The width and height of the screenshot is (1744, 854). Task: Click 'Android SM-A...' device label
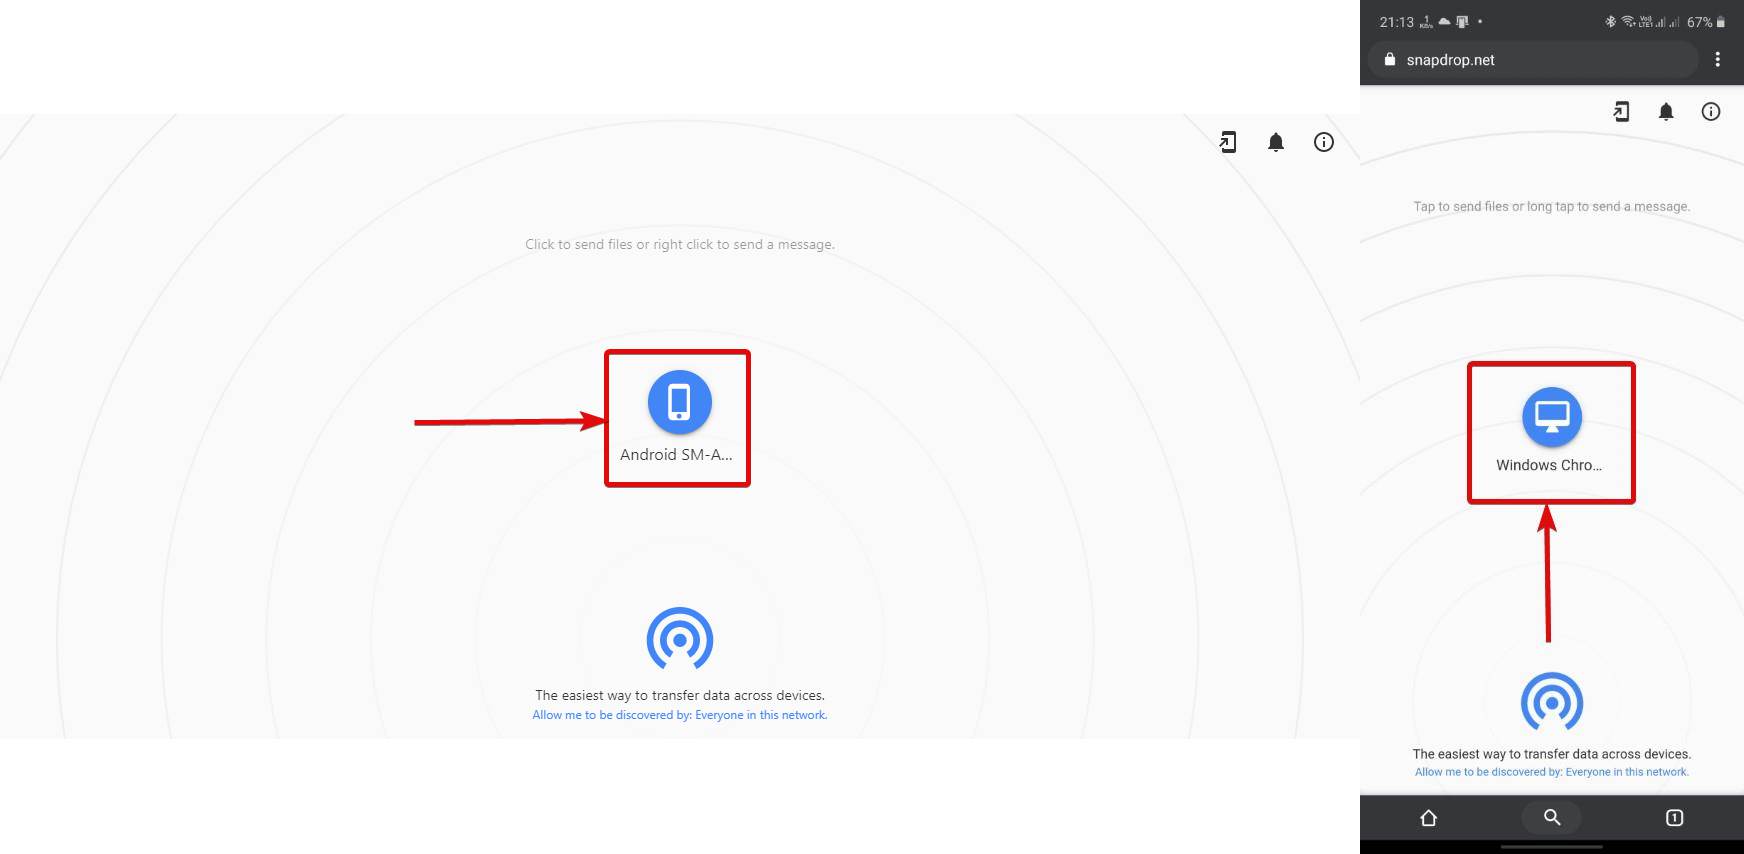point(676,455)
